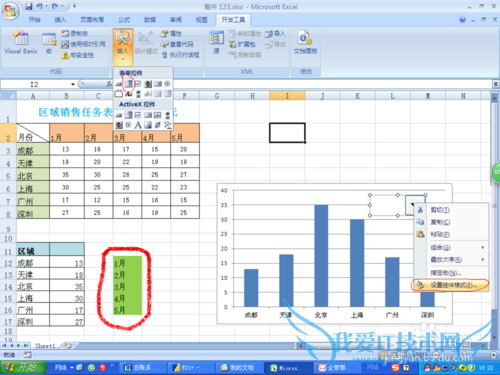Viewport: 500px width, 375px height.
Task: Expand the formula bar
Action: tap(496, 84)
